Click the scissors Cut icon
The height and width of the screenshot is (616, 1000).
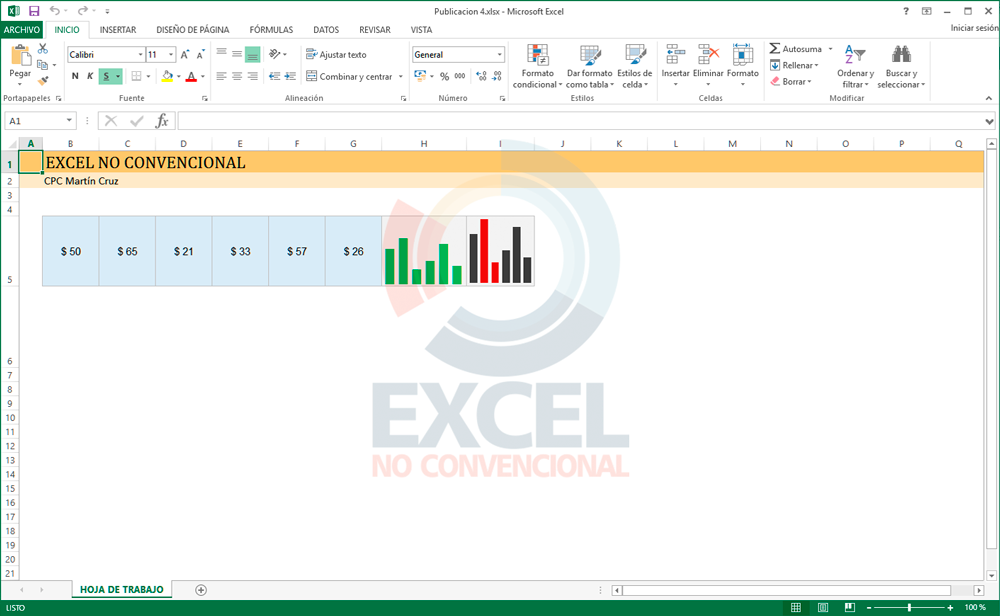[43, 49]
